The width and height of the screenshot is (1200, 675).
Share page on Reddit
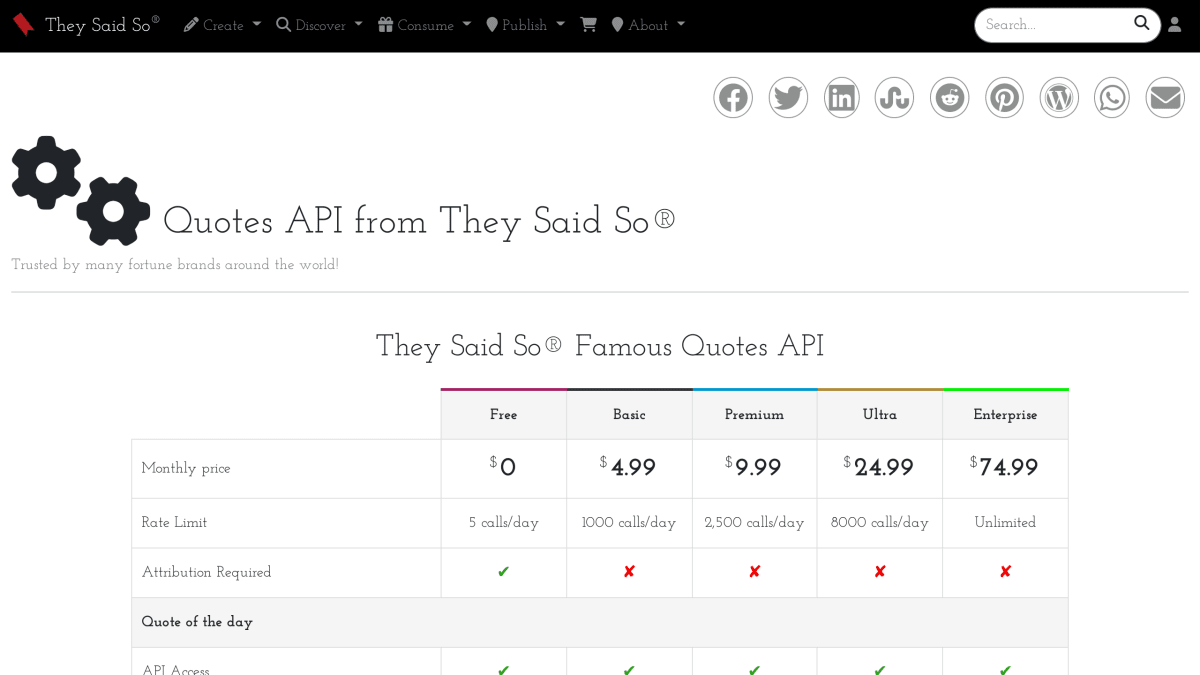tap(950, 98)
